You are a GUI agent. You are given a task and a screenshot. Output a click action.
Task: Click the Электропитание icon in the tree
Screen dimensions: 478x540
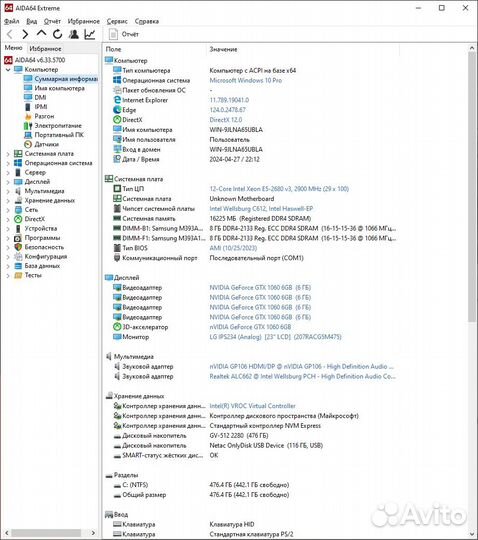tap(28, 126)
